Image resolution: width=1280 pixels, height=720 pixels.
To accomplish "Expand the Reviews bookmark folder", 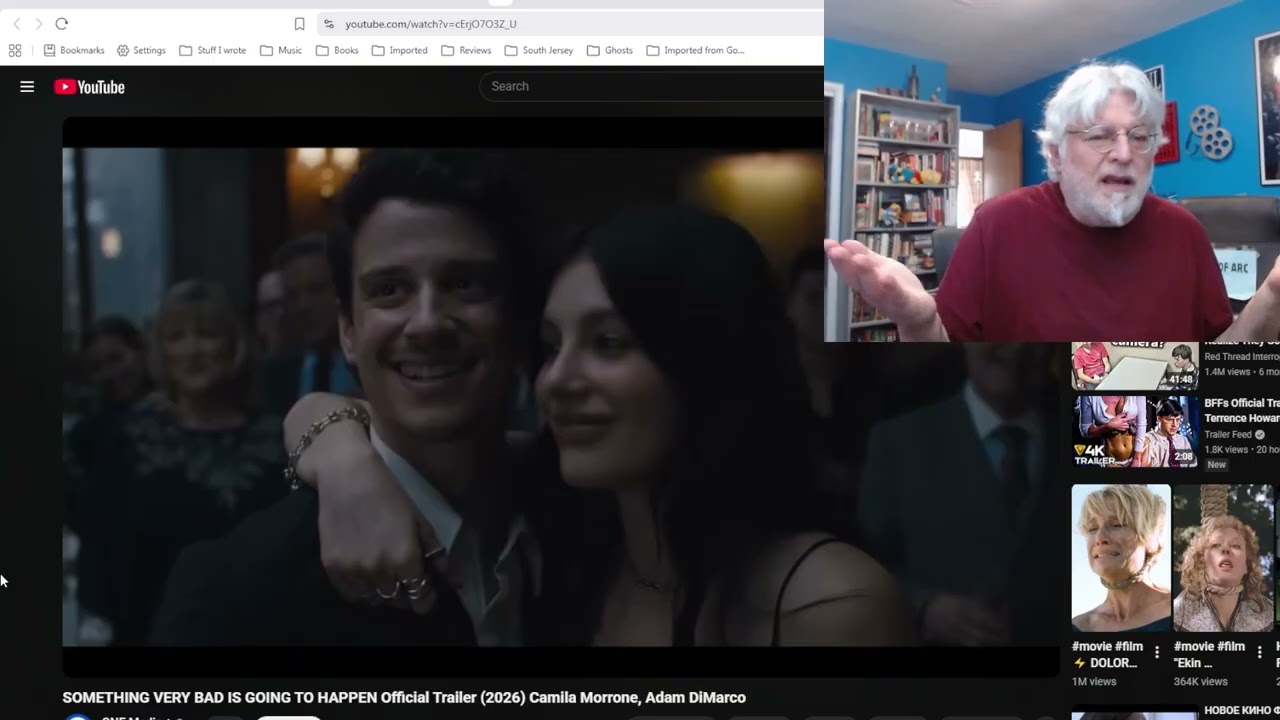I will tap(466, 50).
